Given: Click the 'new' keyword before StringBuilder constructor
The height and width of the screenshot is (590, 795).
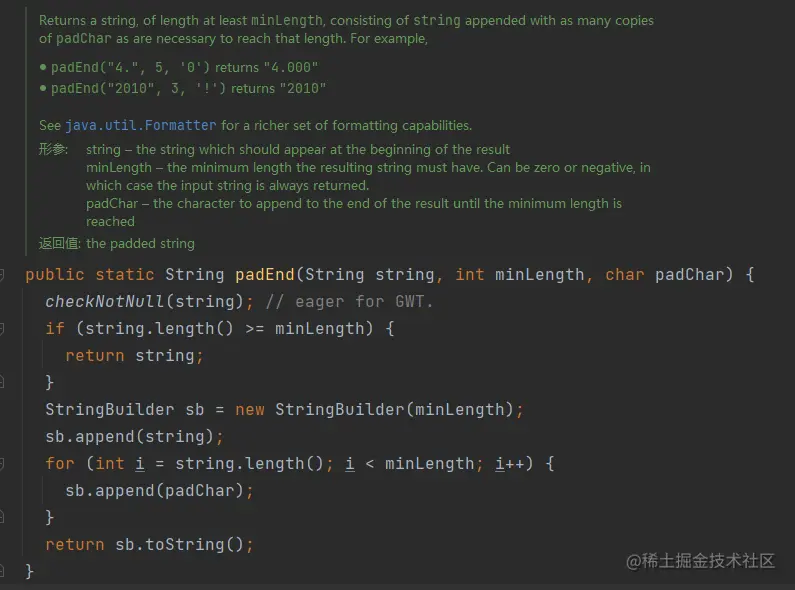Looking at the screenshot, I should click(249, 410).
